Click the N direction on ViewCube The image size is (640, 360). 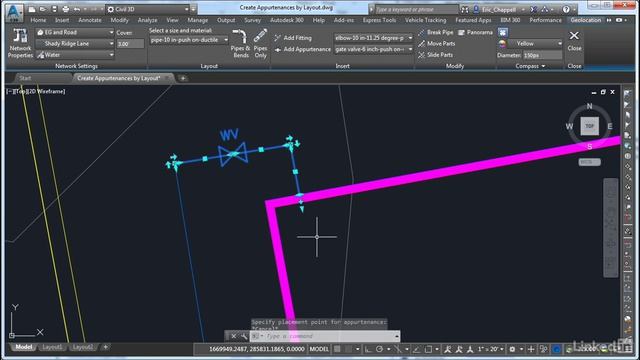tap(589, 106)
